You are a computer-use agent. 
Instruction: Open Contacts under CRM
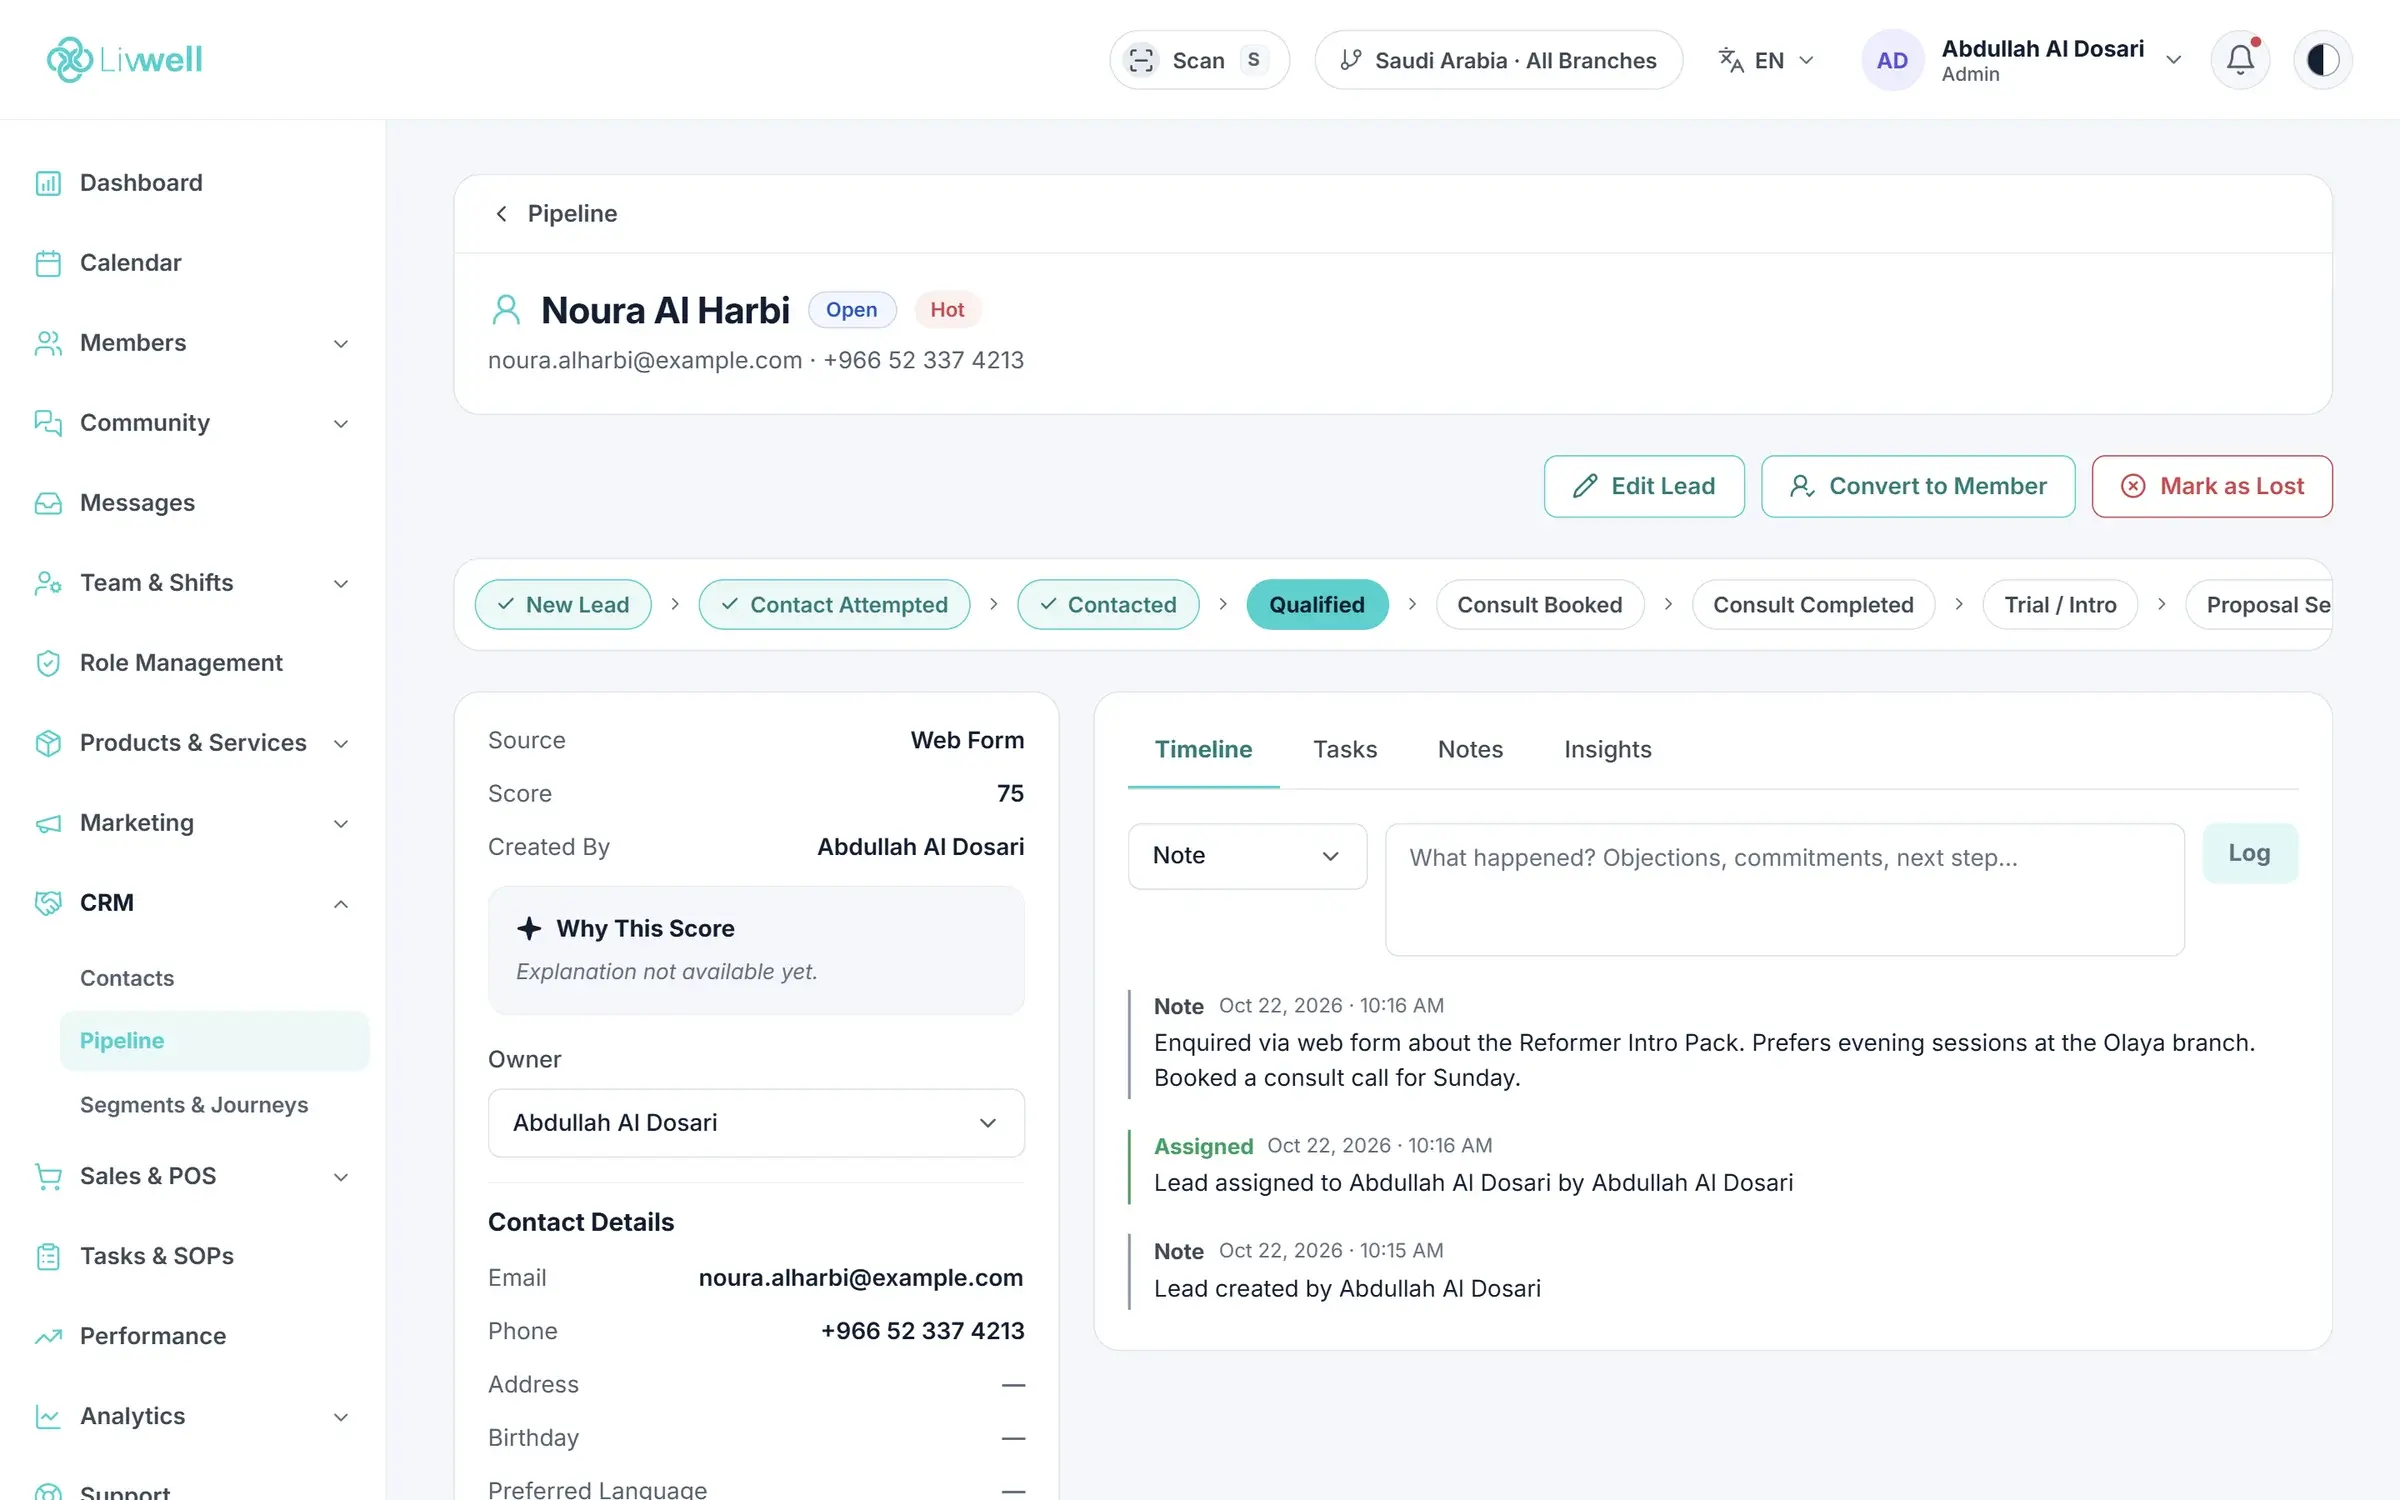[127, 978]
